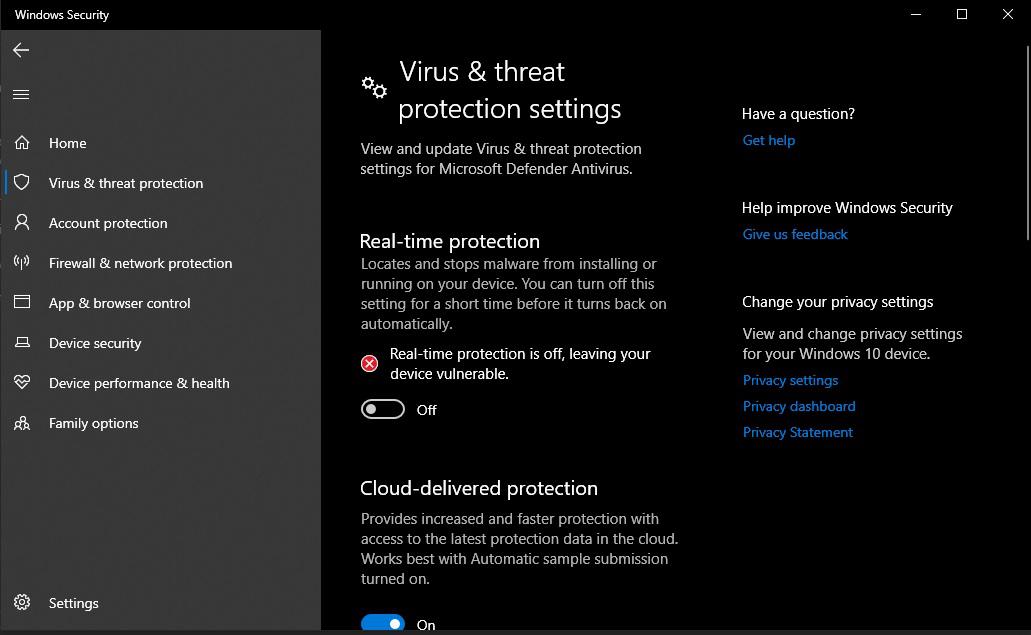The height and width of the screenshot is (635, 1031).
Task: Click the Device security laptop icon
Action: tap(22, 343)
